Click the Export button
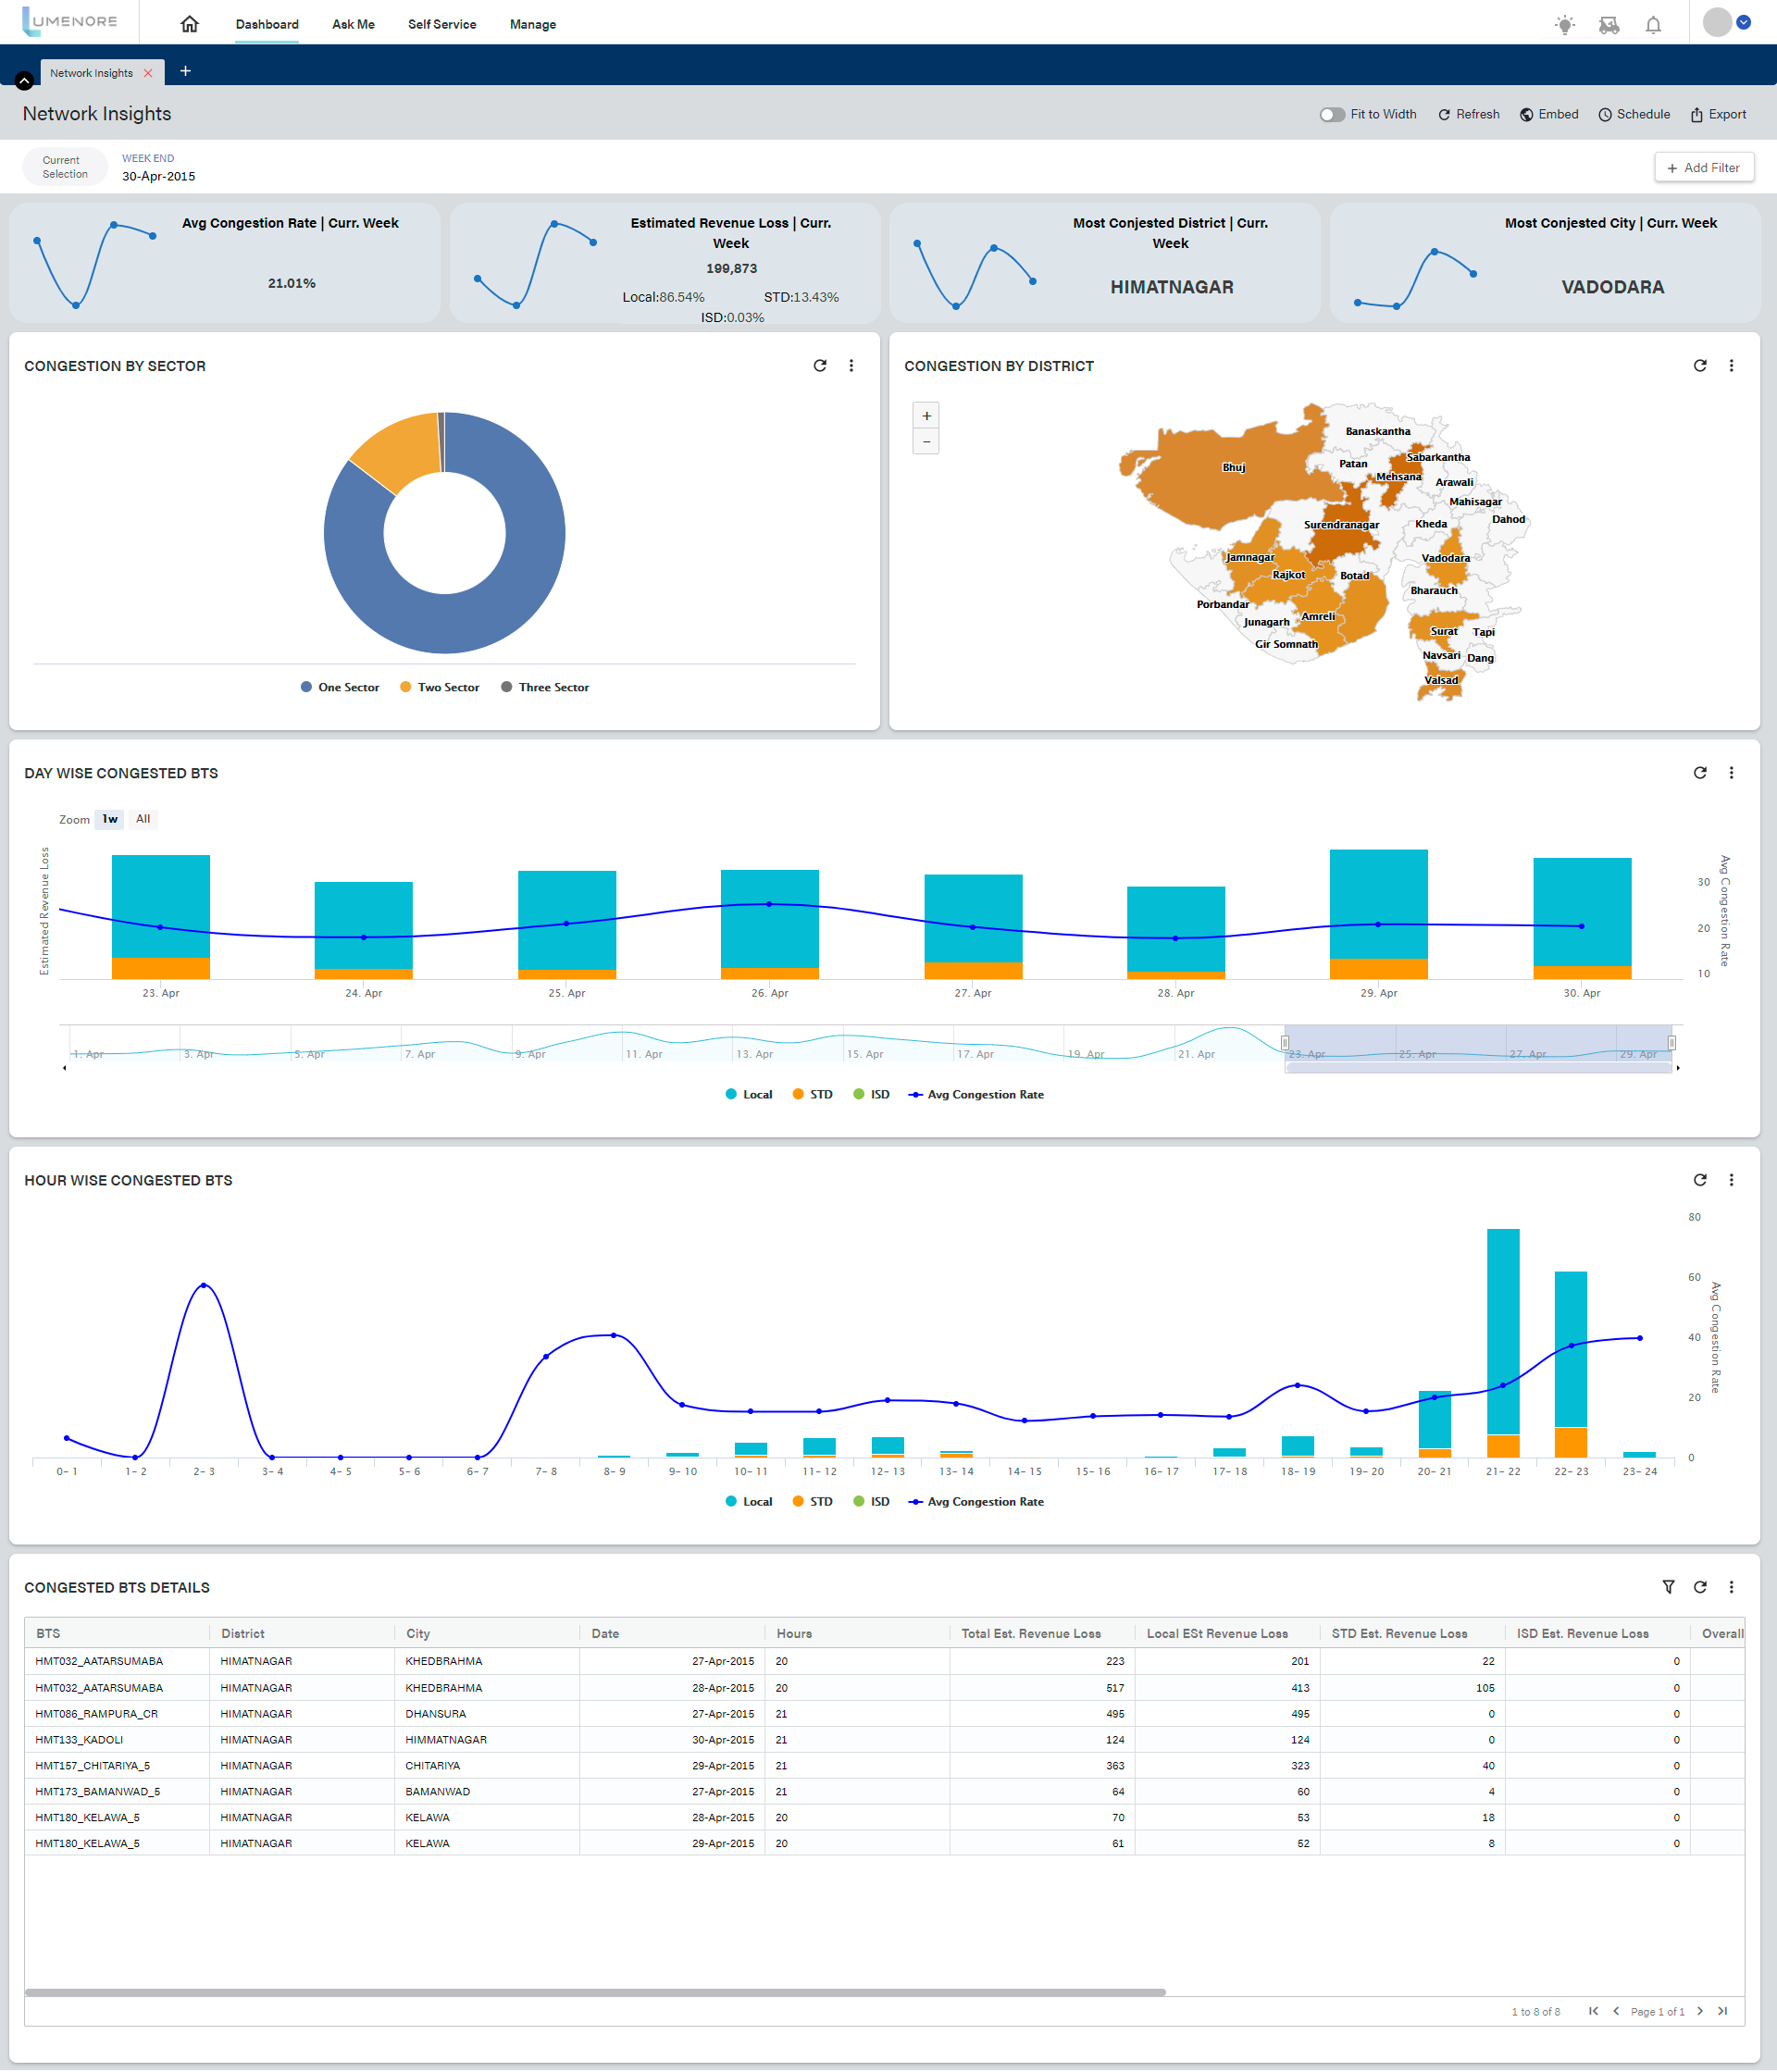 click(1718, 115)
